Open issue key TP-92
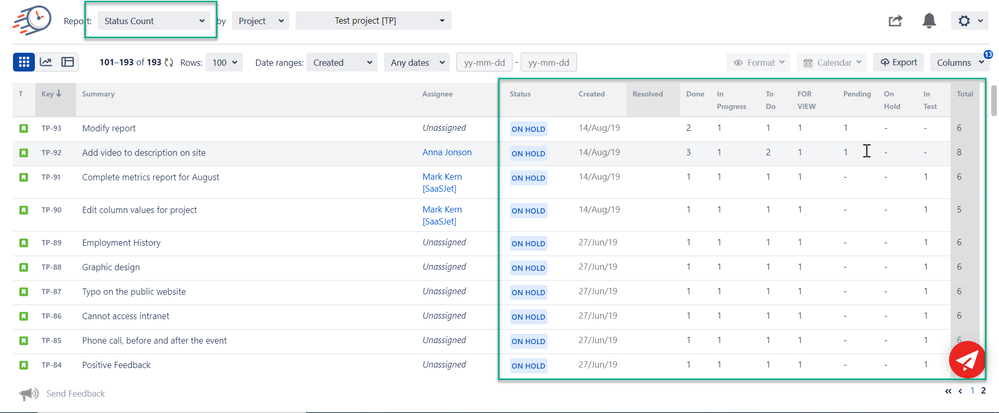The image size is (999, 413). (x=52, y=153)
